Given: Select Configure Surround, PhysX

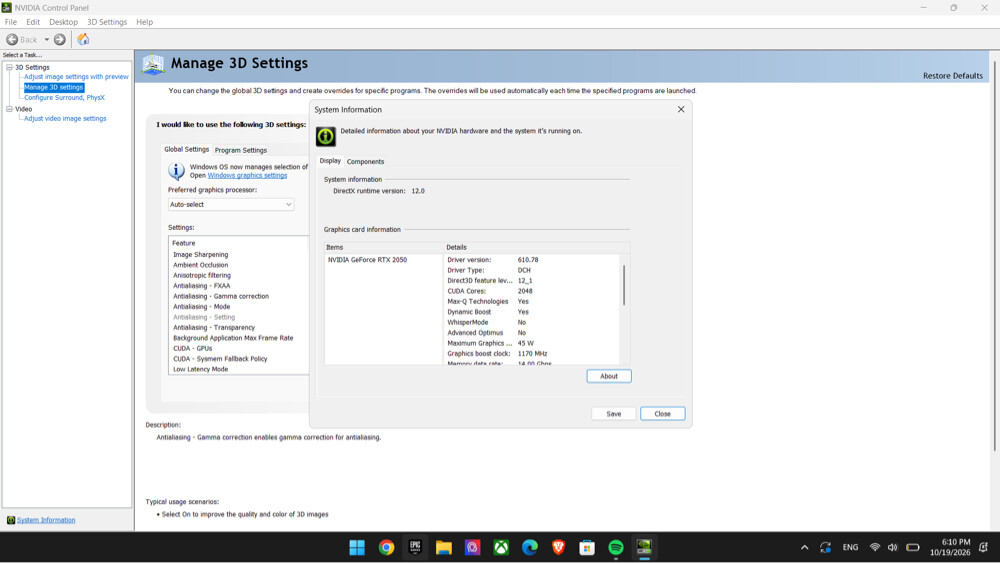Looking at the screenshot, I should (x=64, y=98).
